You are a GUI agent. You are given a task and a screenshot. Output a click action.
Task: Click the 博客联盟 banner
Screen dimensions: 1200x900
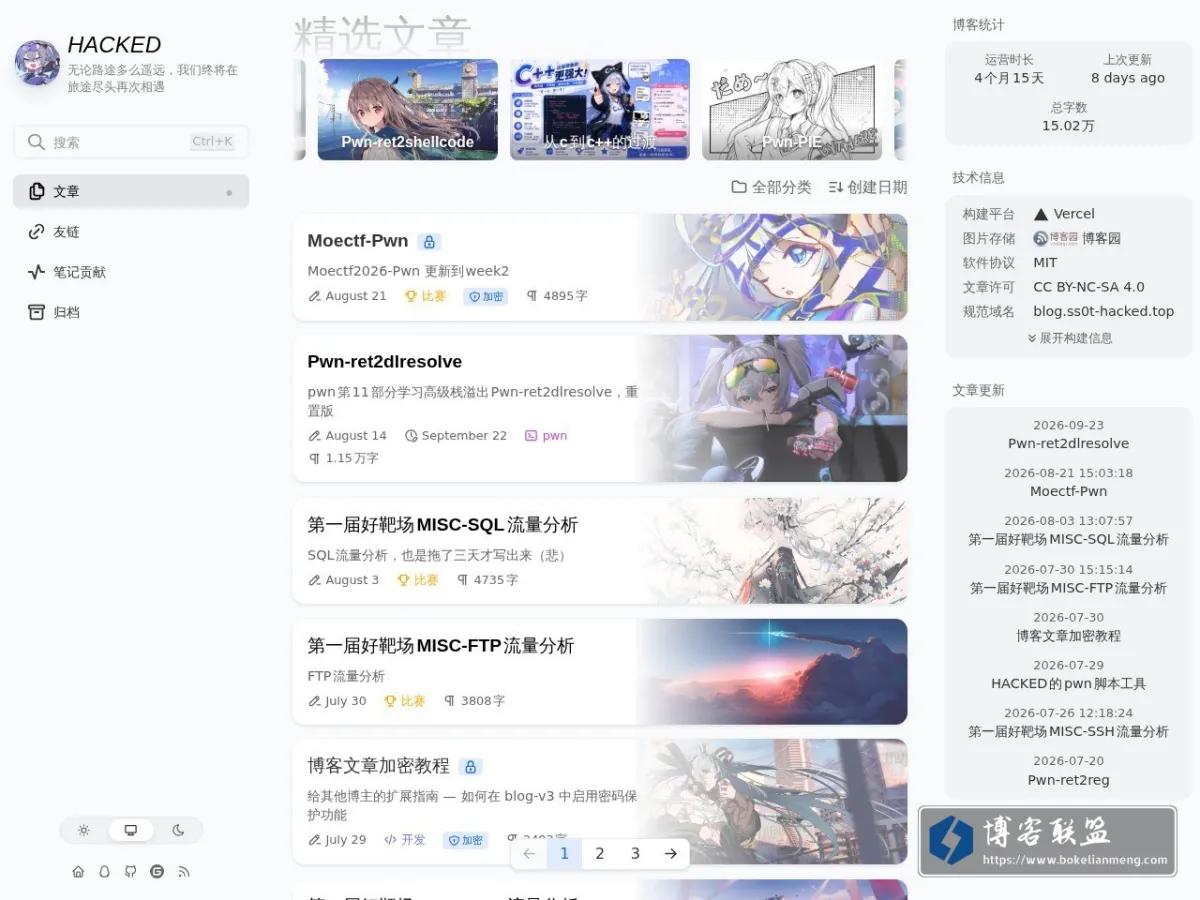[x=1047, y=841]
